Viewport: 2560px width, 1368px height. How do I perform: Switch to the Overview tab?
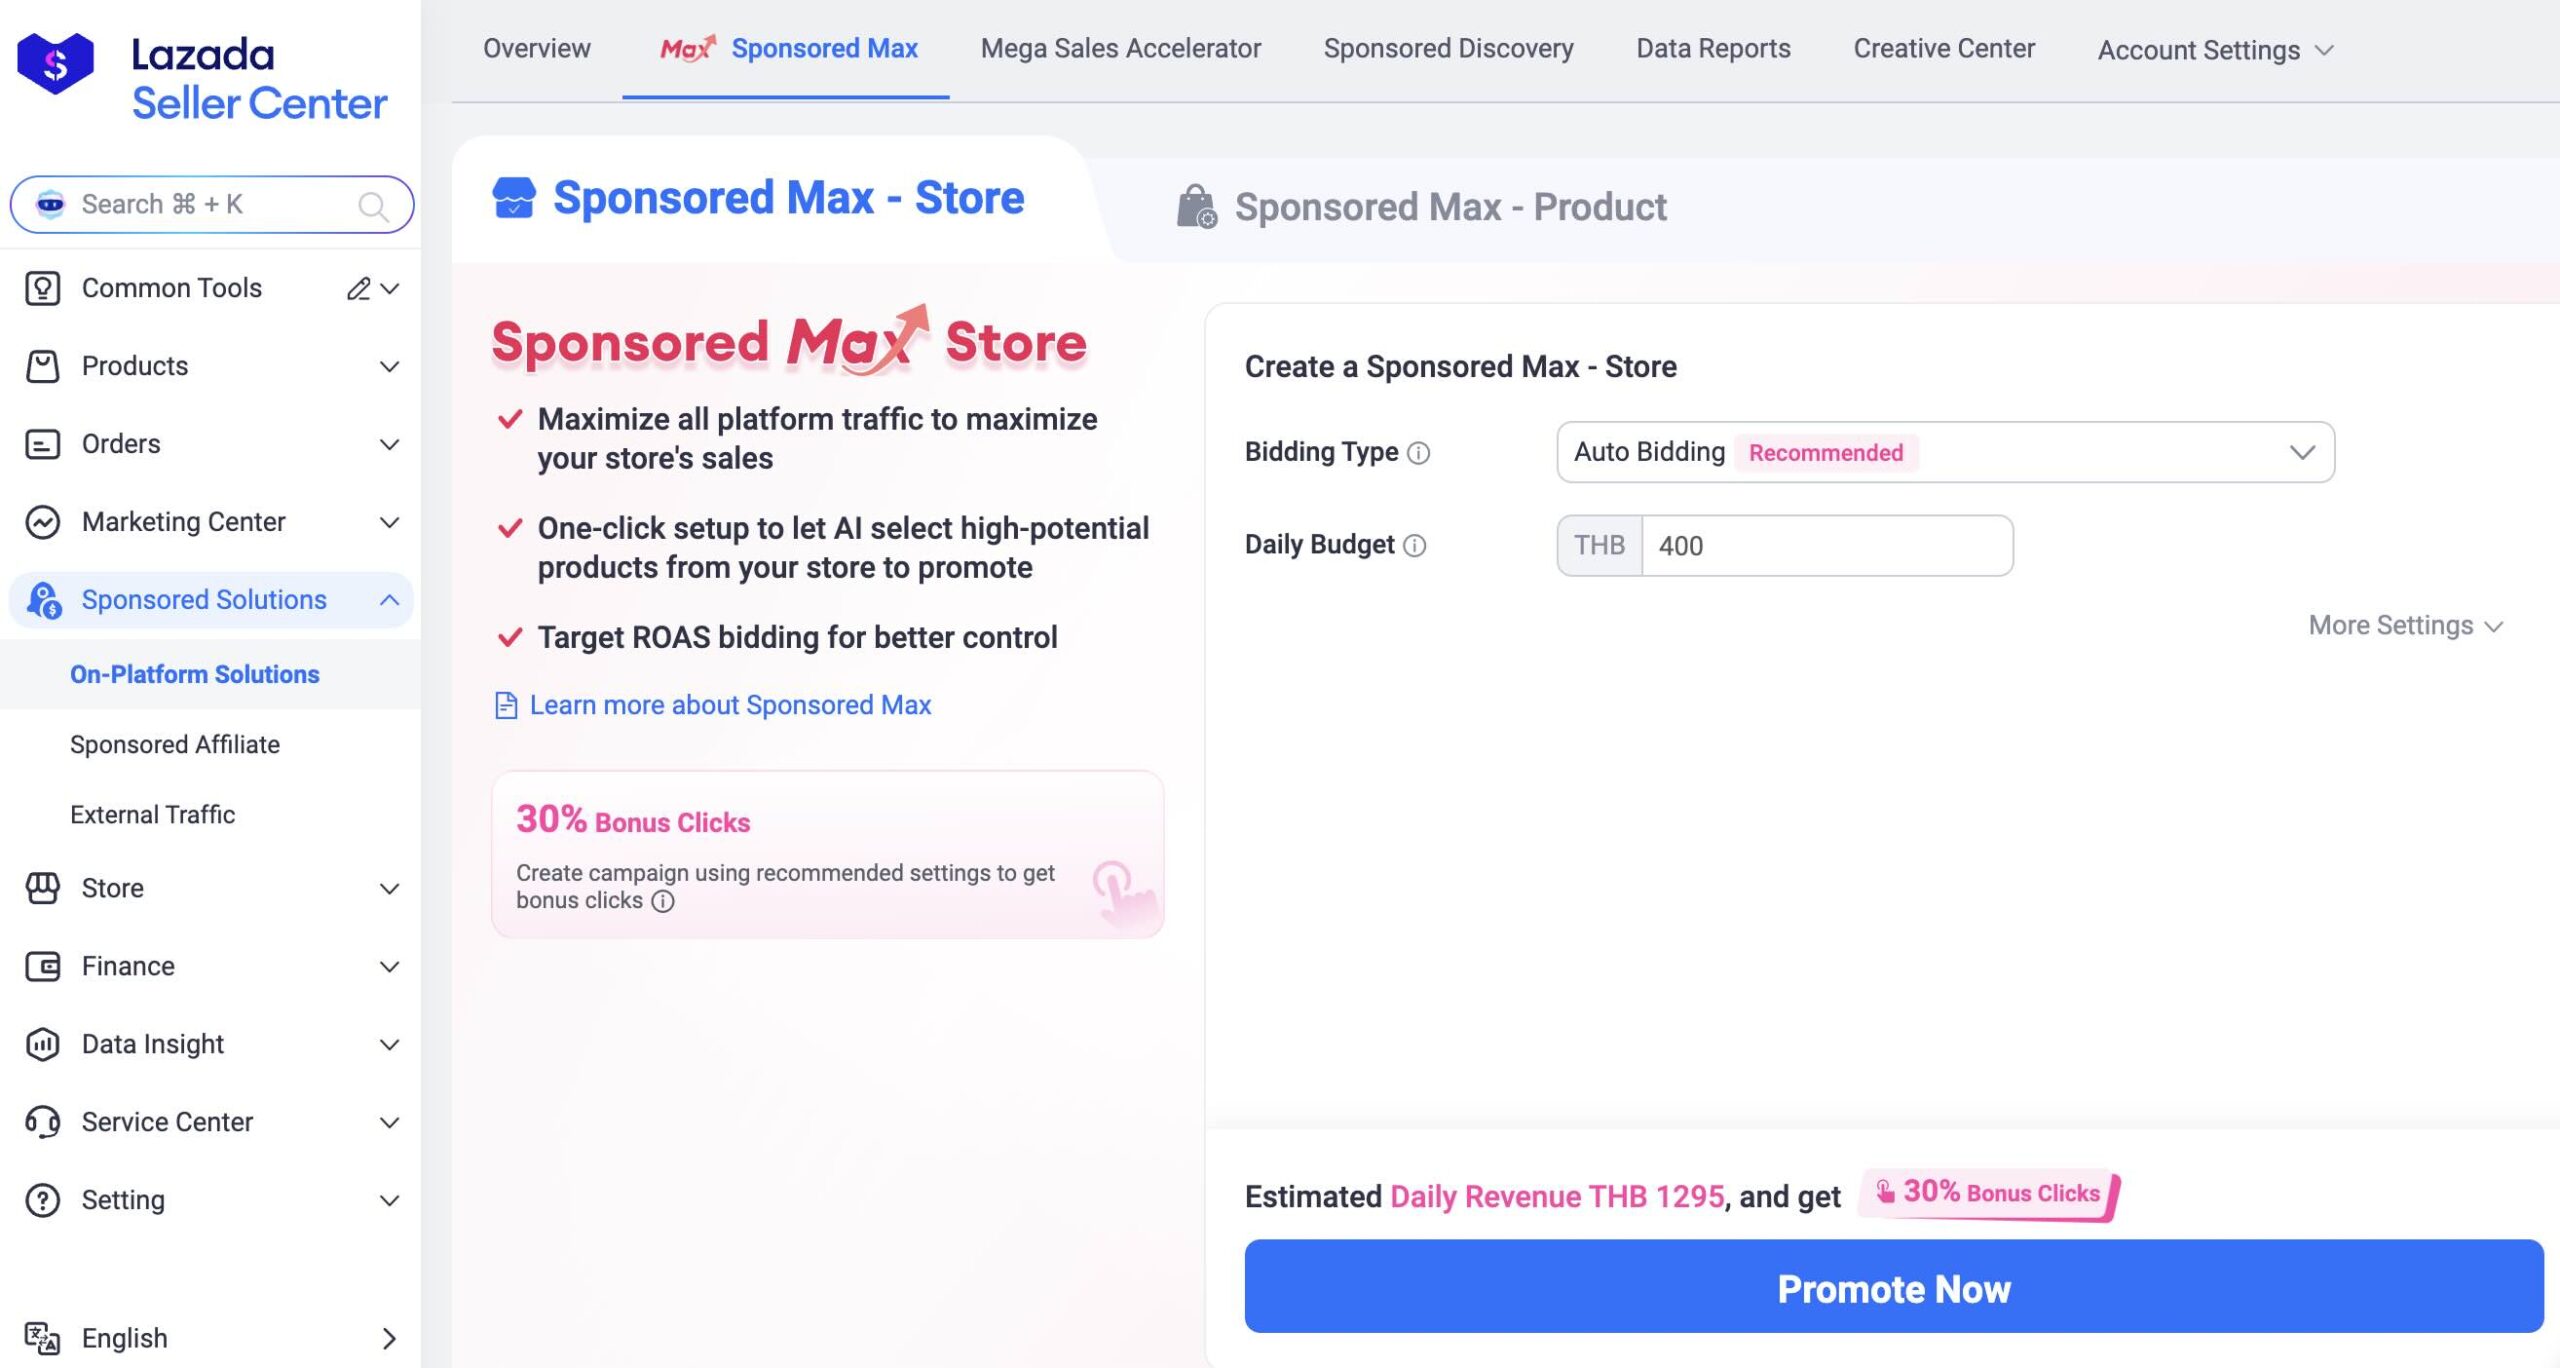pos(537,48)
